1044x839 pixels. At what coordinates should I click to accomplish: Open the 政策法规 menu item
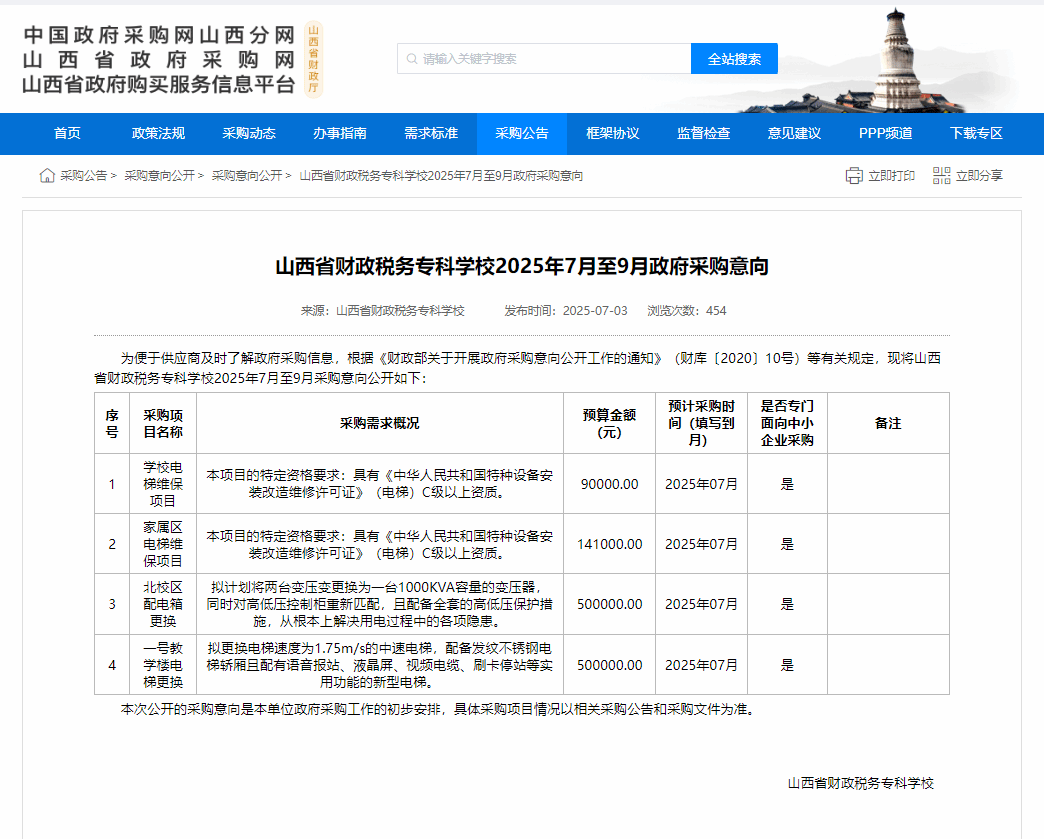pyautogui.click(x=158, y=134)
